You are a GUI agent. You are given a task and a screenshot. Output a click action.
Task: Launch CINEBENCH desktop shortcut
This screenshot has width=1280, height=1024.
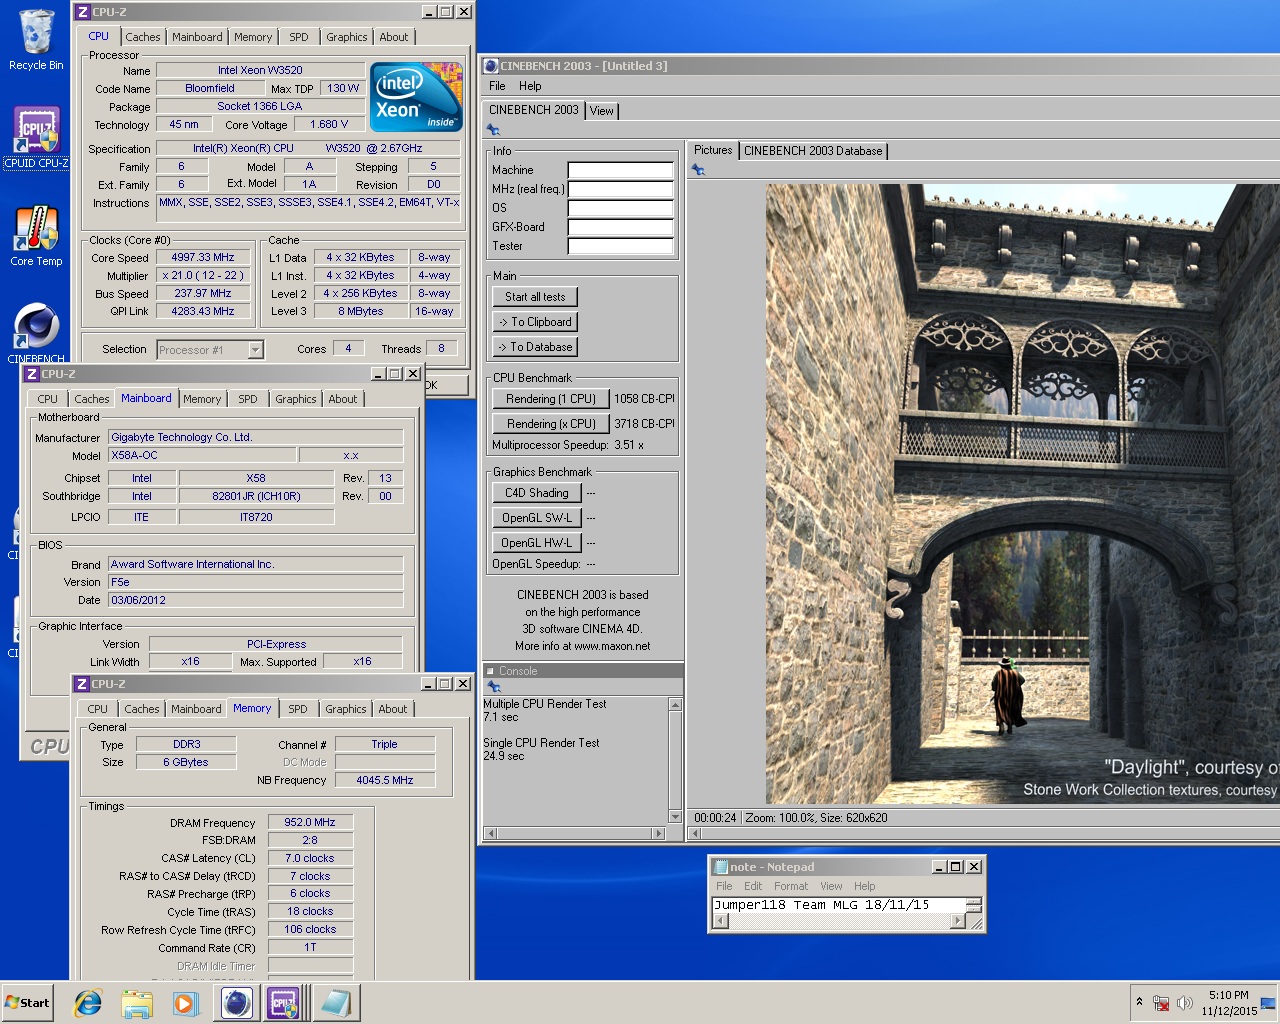(36, 333)
